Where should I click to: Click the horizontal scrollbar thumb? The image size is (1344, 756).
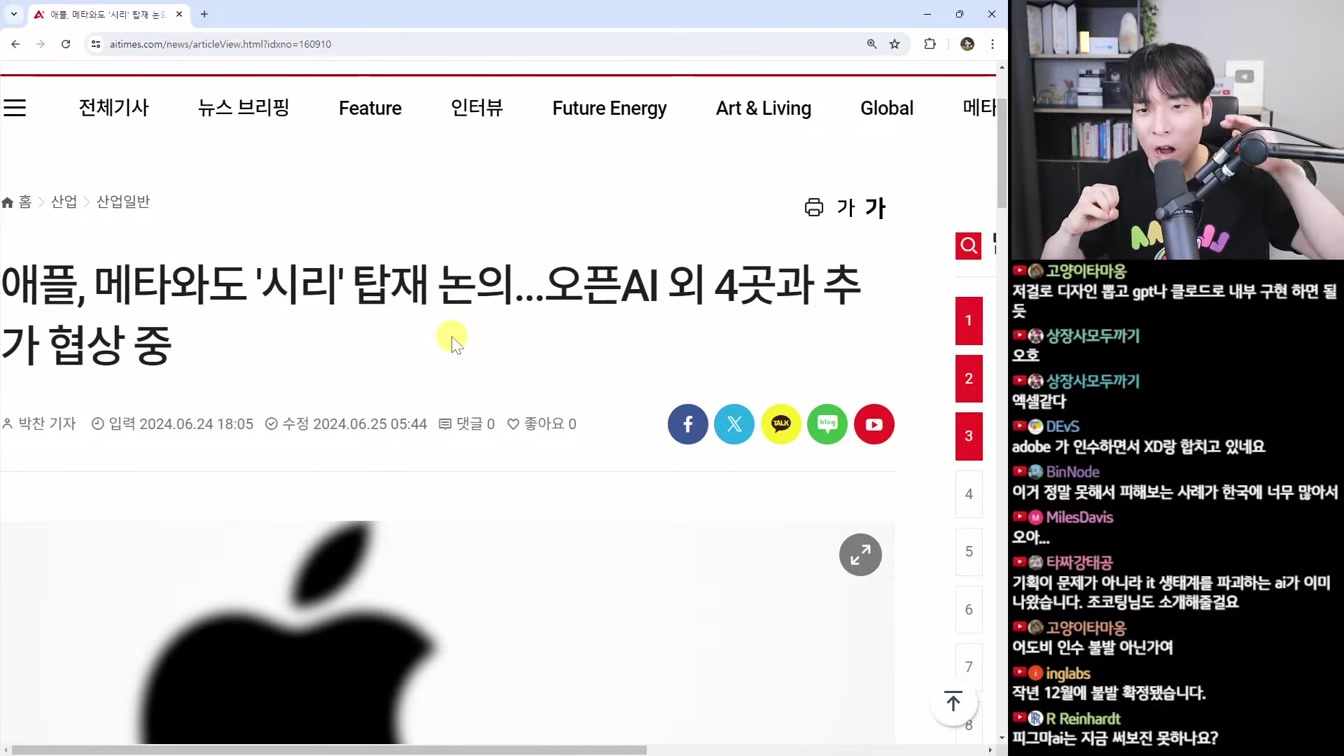[x=329, y=750]
